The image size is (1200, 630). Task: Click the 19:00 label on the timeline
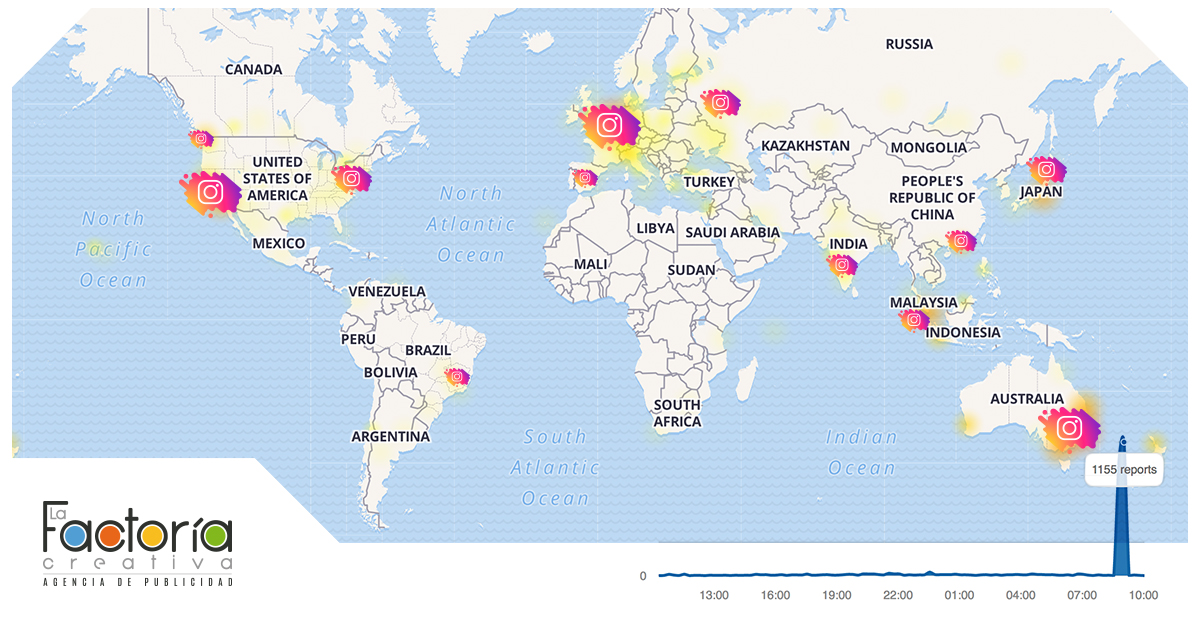[x=837, y=595]
